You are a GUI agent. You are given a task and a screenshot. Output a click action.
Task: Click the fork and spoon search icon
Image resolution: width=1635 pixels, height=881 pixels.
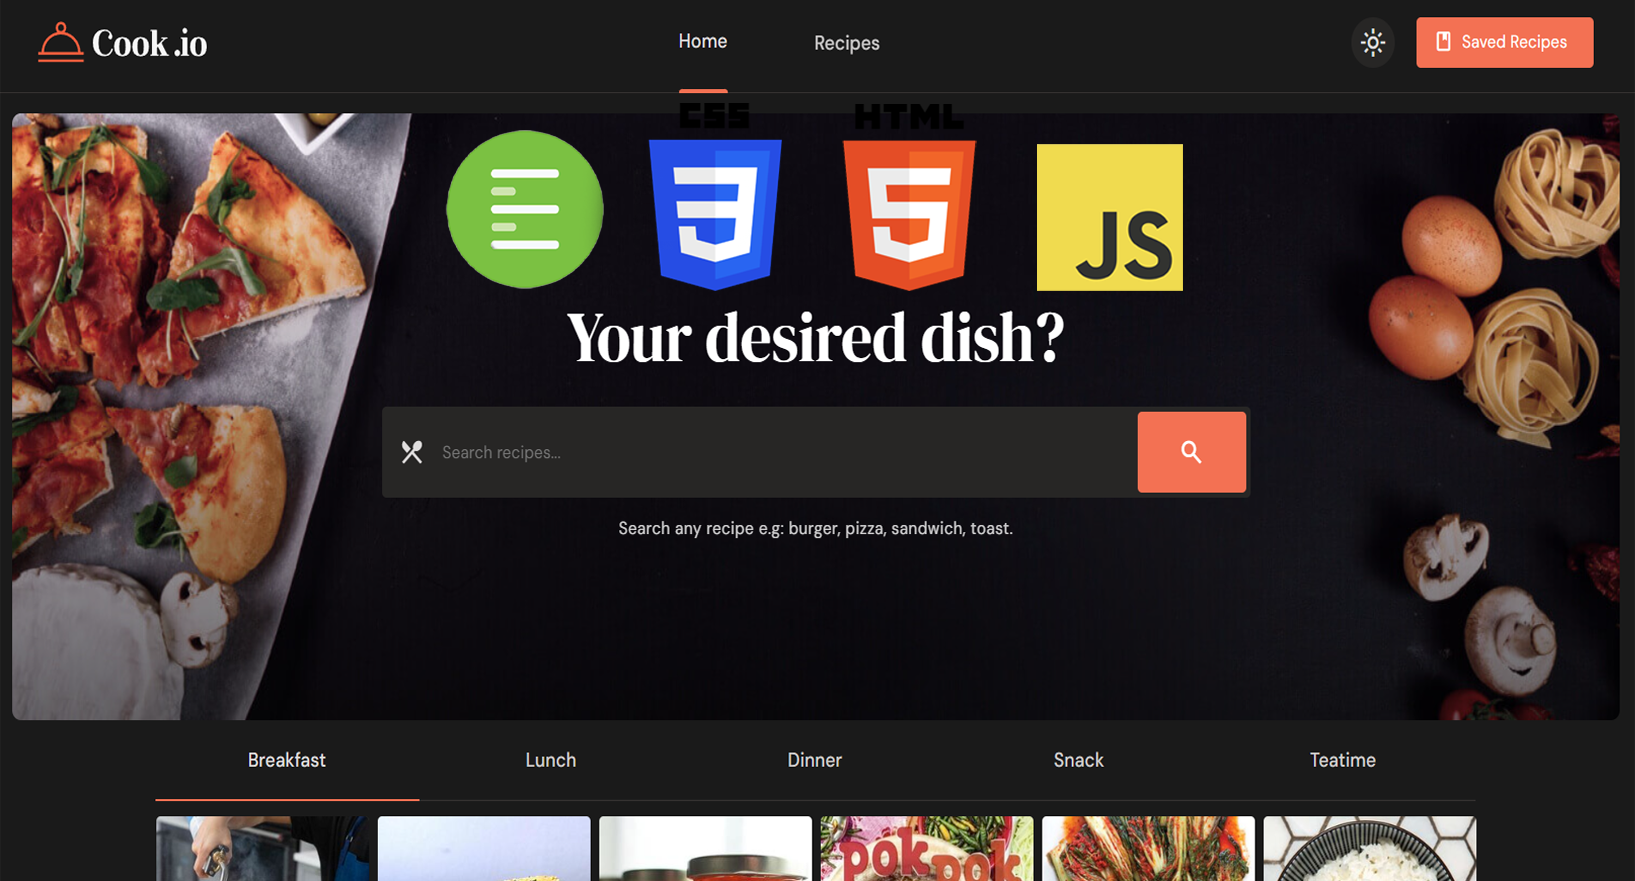[x=412, y=452]
